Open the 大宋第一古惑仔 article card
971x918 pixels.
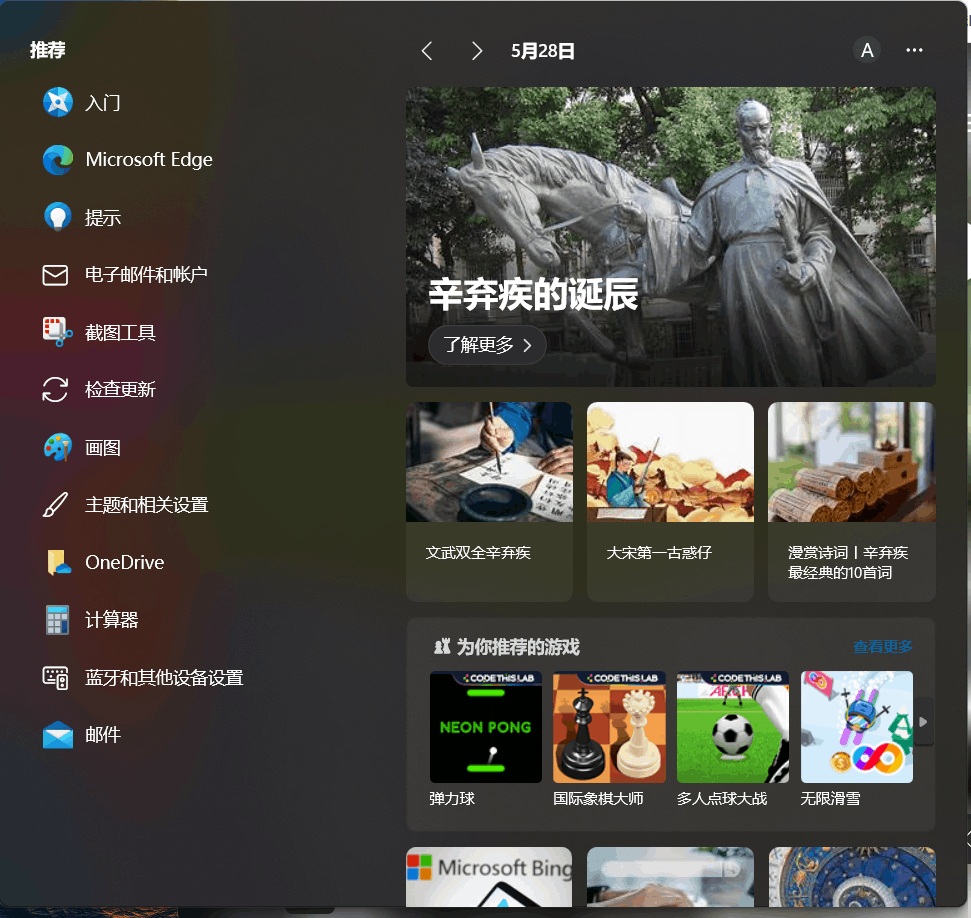point(670,502)
